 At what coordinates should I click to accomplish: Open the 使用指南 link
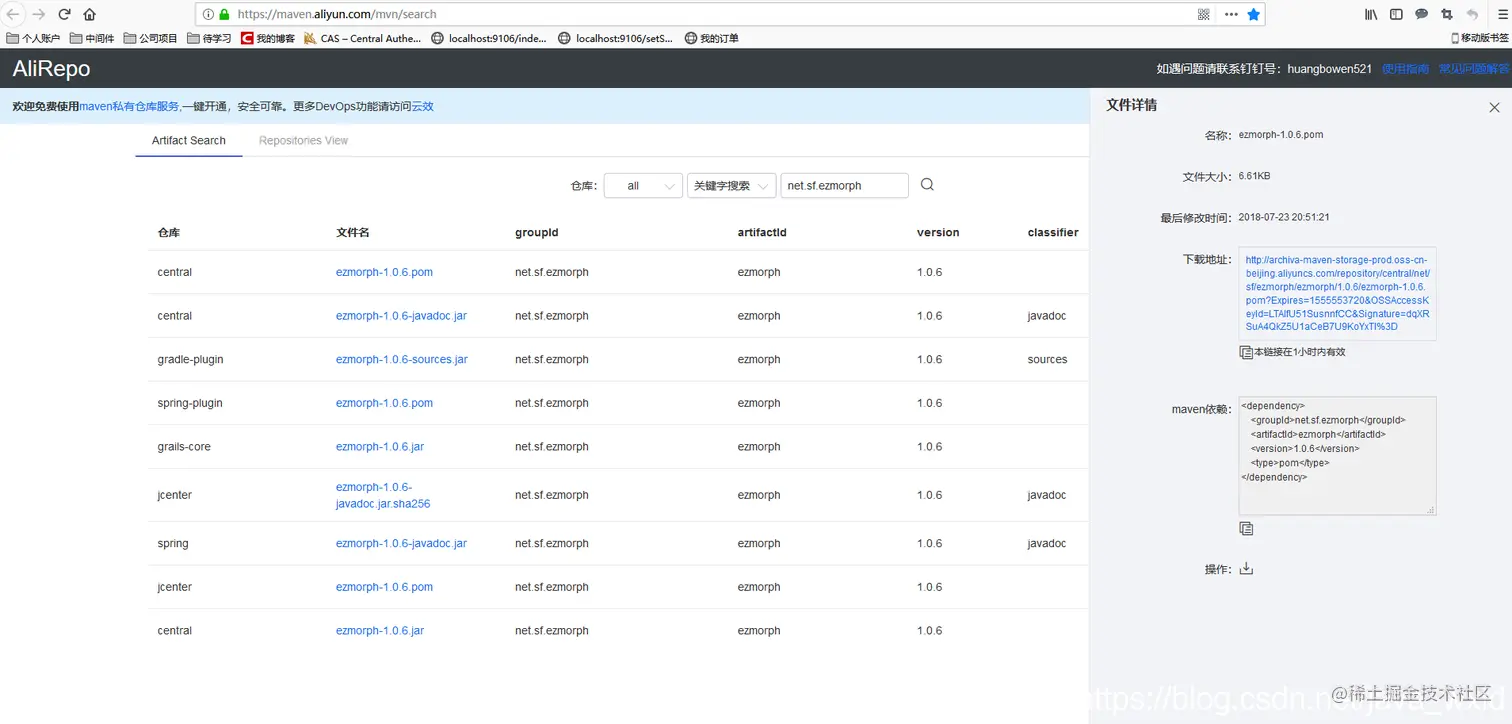[1405, 69]
